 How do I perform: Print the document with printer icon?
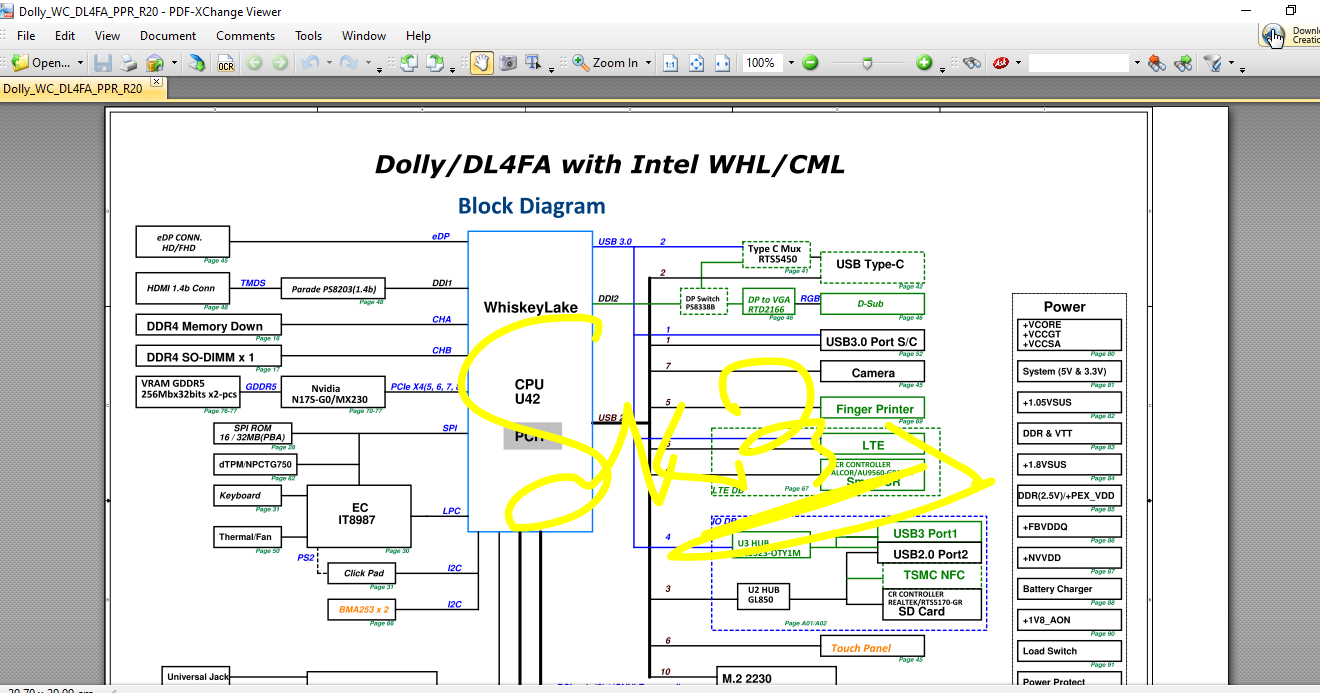tap(129, 62)
